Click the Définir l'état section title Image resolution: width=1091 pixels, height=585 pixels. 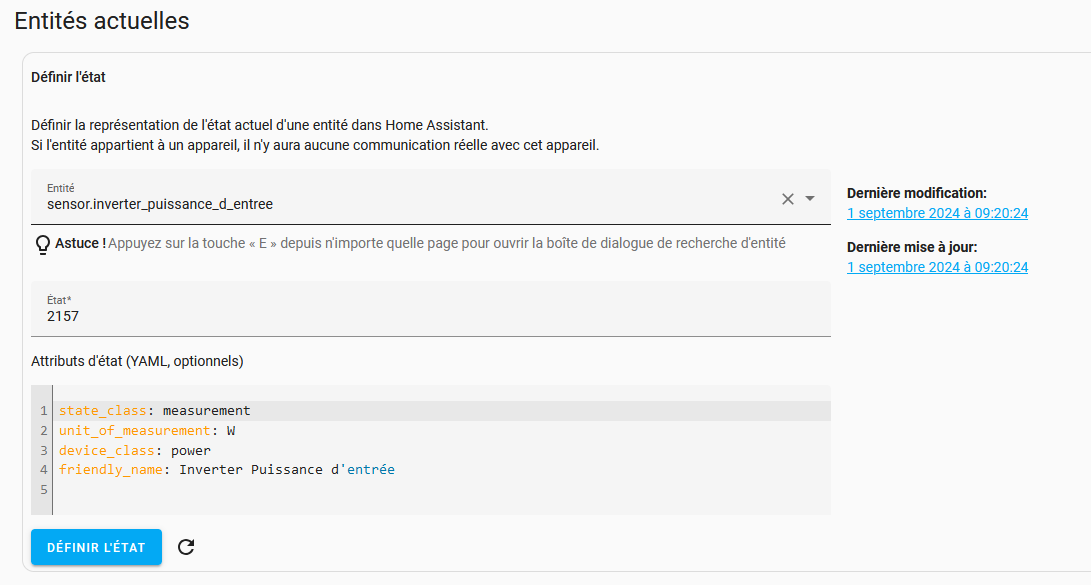(68, 77)
